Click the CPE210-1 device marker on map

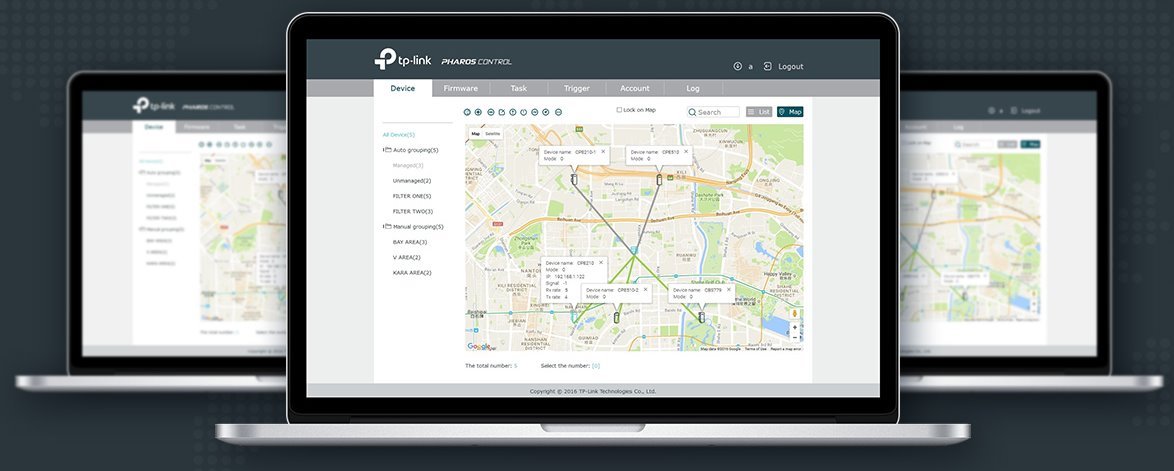tap(574, 180)
